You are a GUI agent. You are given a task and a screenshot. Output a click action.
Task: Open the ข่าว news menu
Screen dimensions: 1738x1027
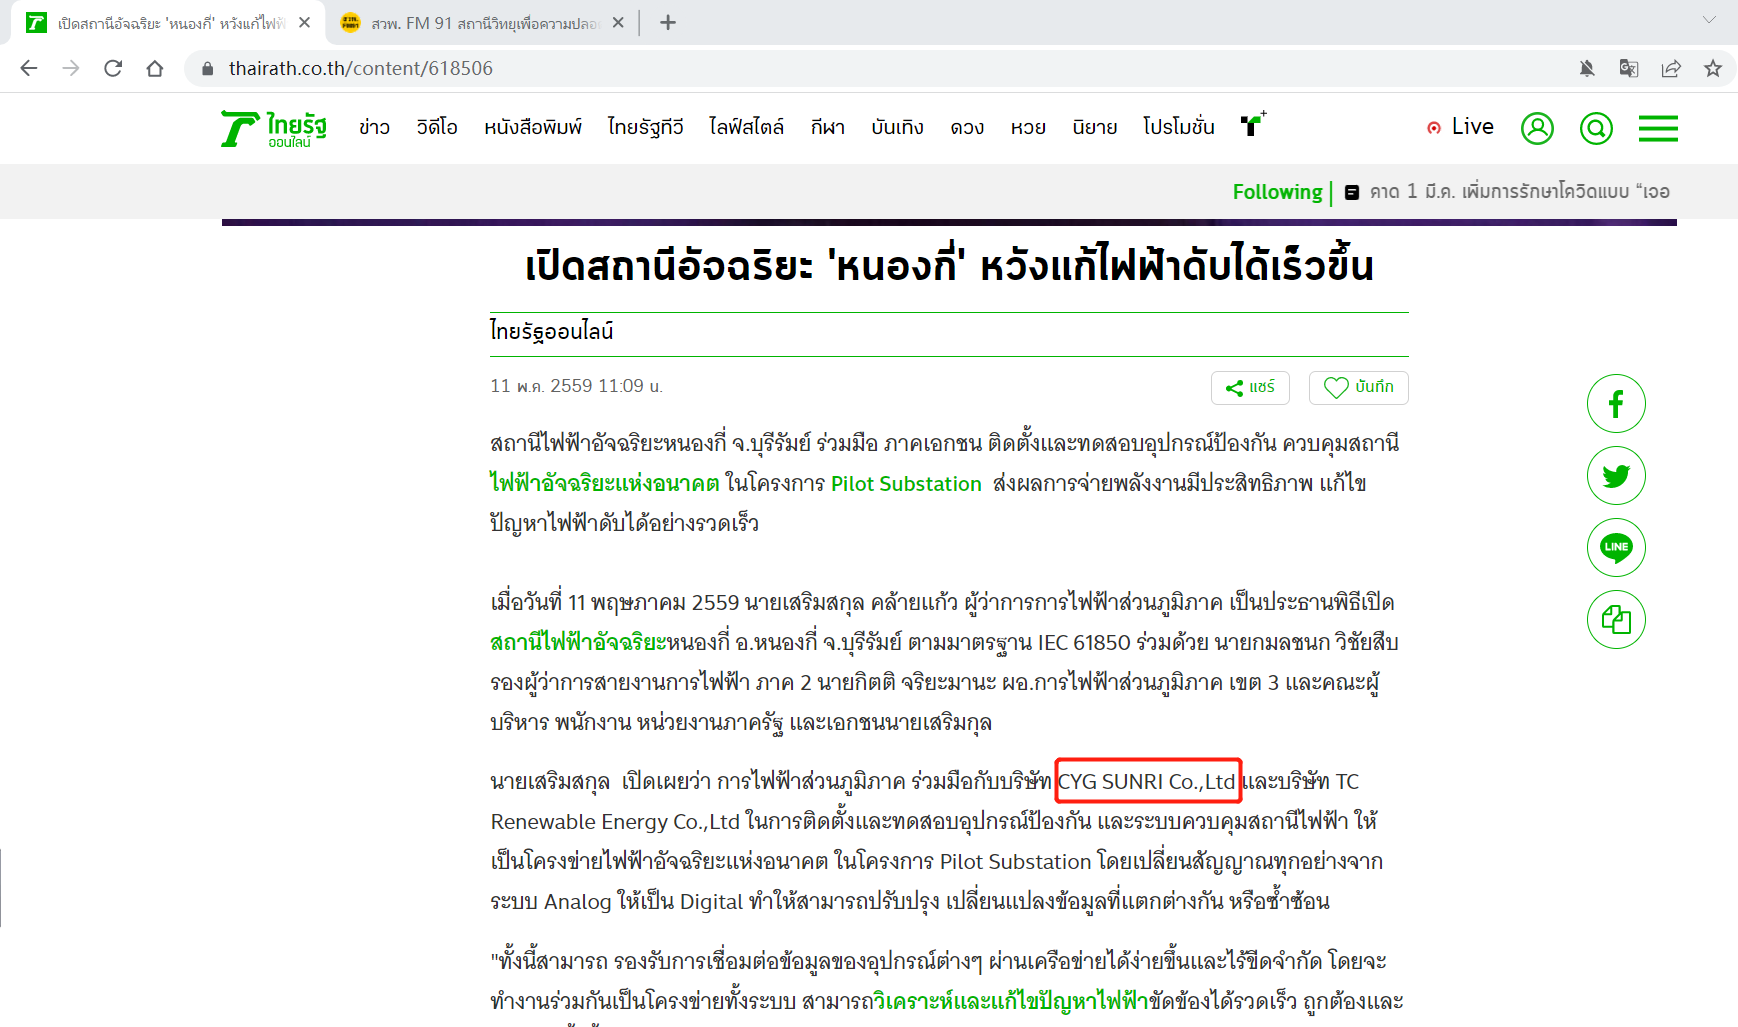point(374,127)
